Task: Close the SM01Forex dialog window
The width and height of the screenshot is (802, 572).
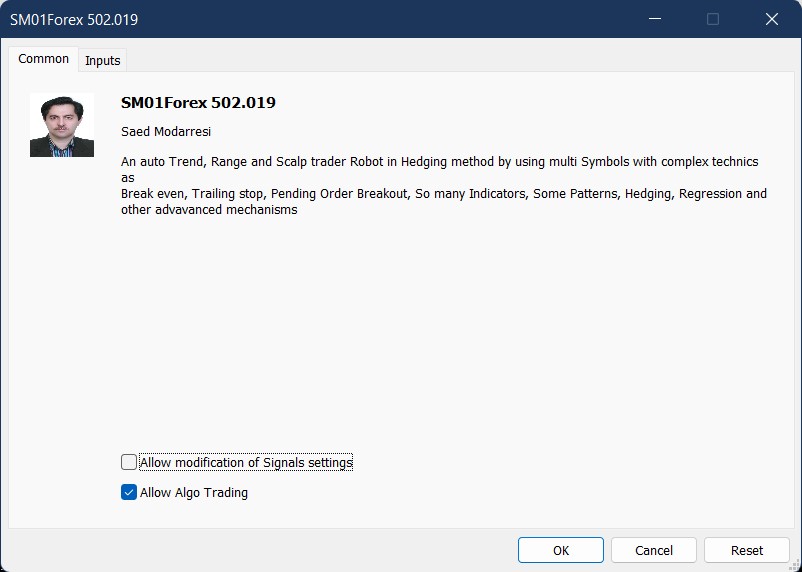Action: pos(771,19)
